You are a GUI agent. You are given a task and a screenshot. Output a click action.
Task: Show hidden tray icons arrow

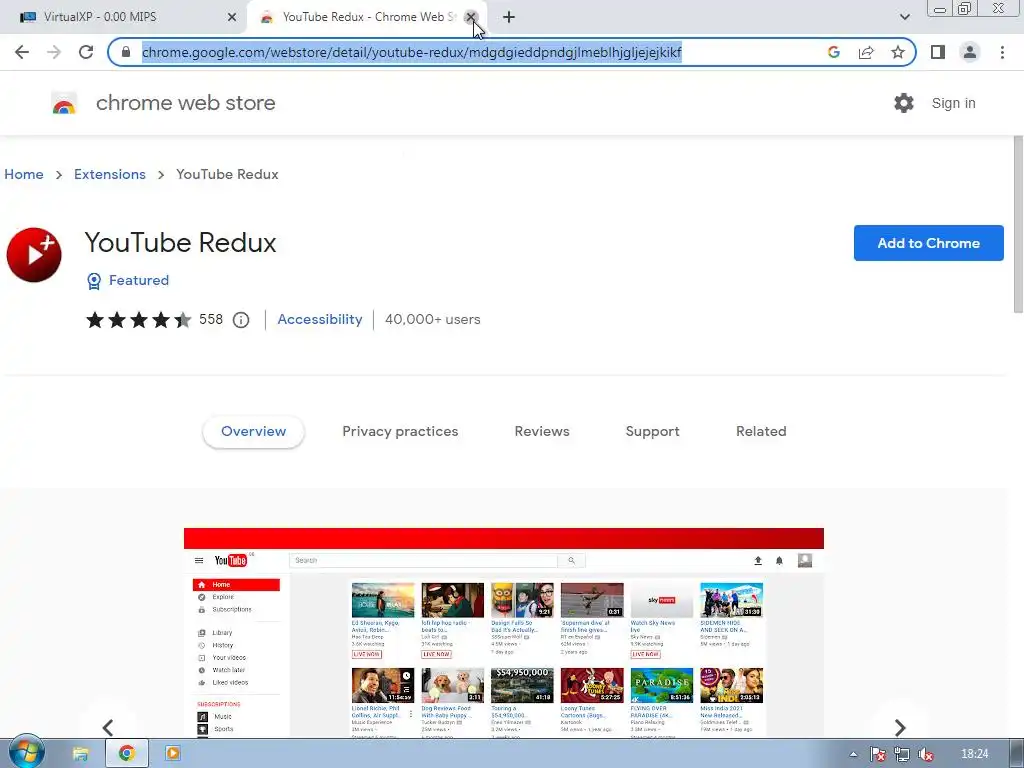tap(853, 754)
